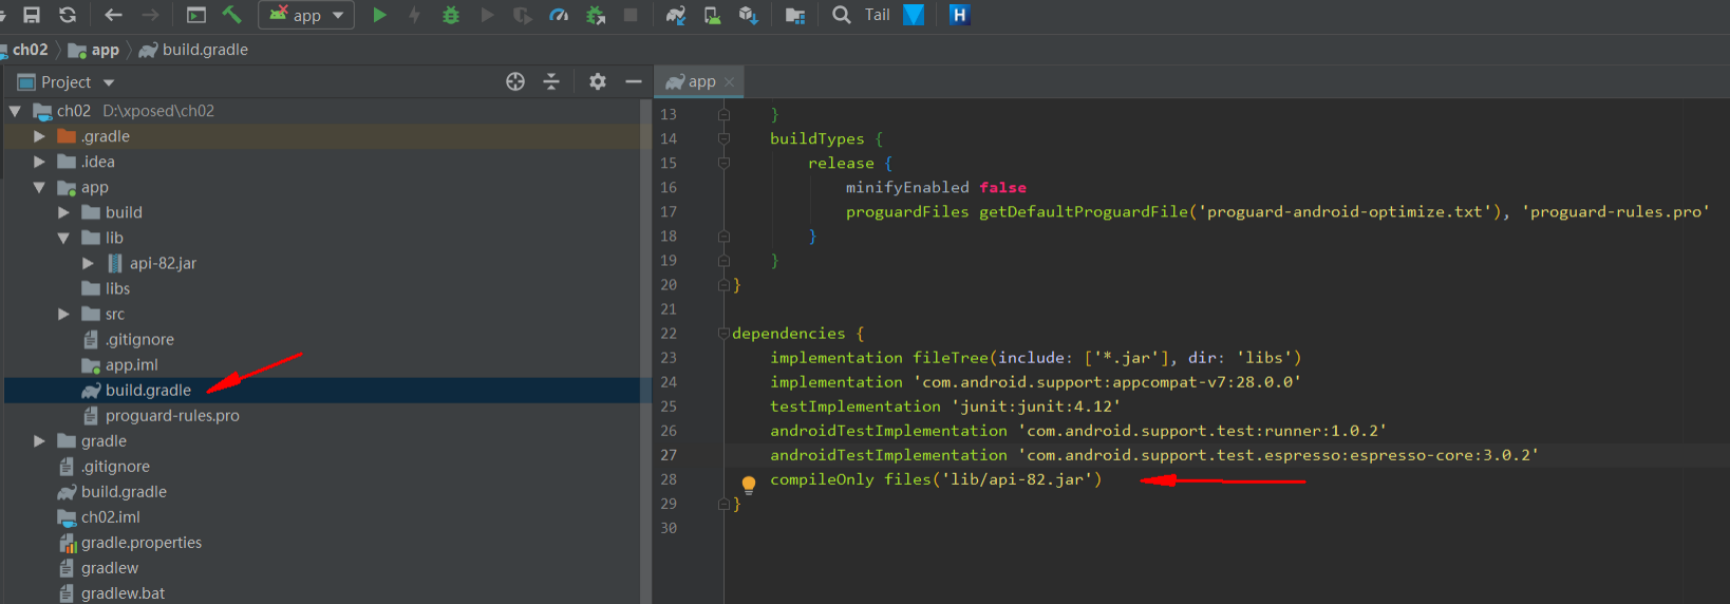
Task: Expand the build folder
Action: tap(63, 212)
